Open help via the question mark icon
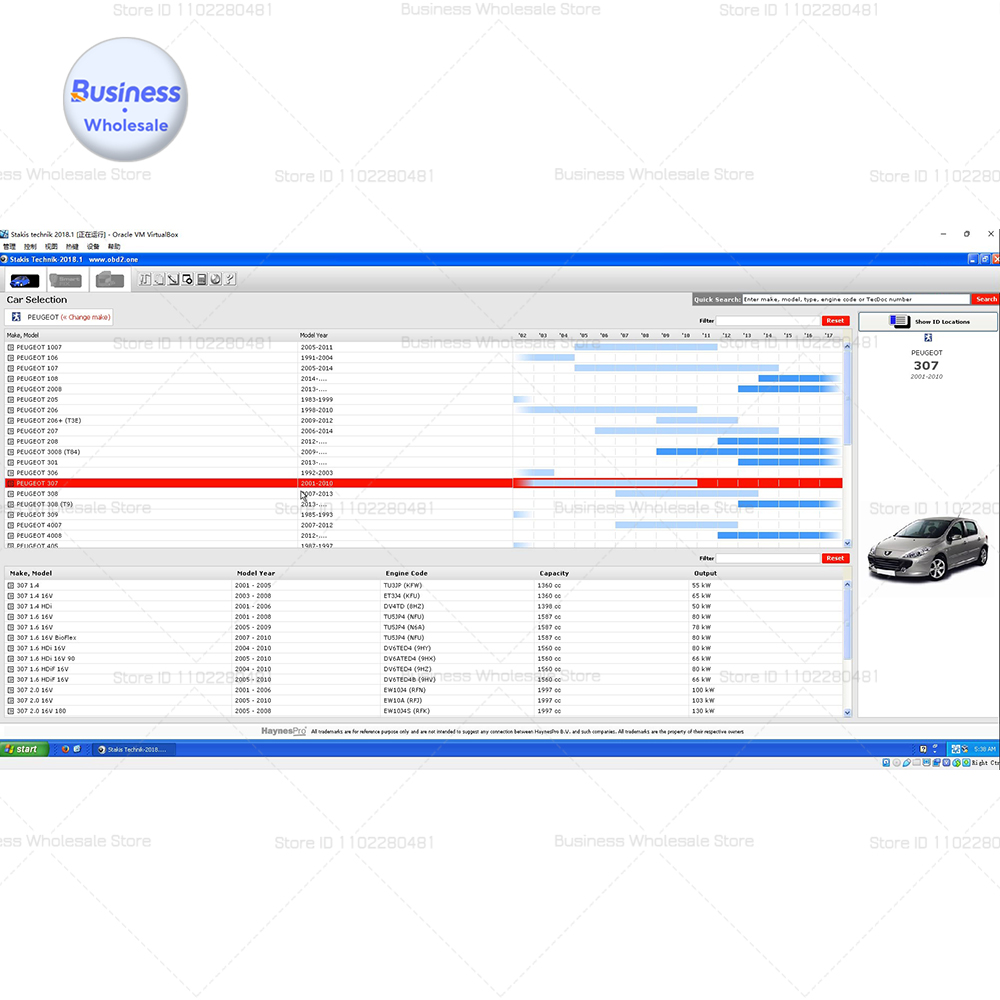The width and height of the screenshot is (1000, 1000). pos(230,279)
